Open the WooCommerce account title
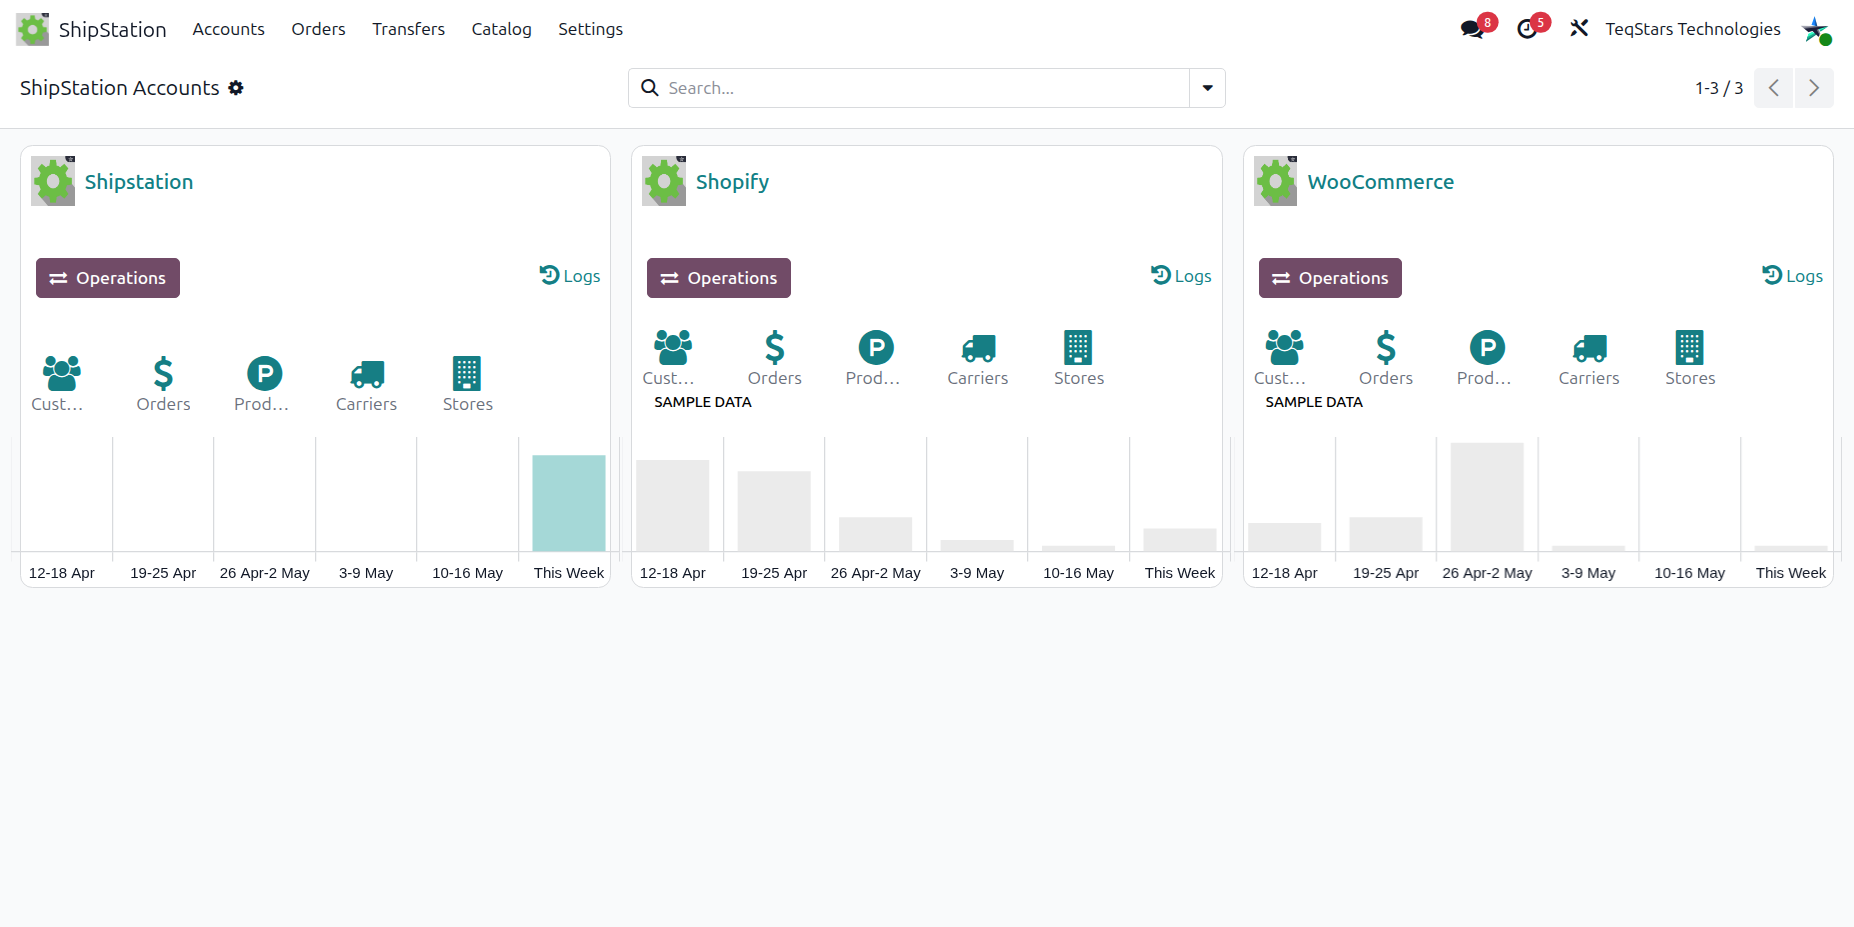 pyautogui.click(x=1380, y=182)
